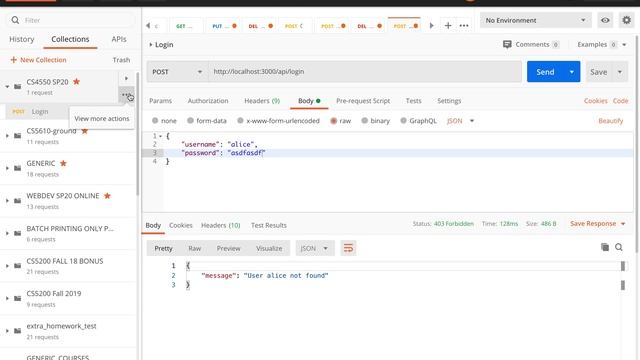Click the Save request button
Image resolution: width=640 pixels, height=360 pixels.
pyautogui.click(x=599, y=72)
